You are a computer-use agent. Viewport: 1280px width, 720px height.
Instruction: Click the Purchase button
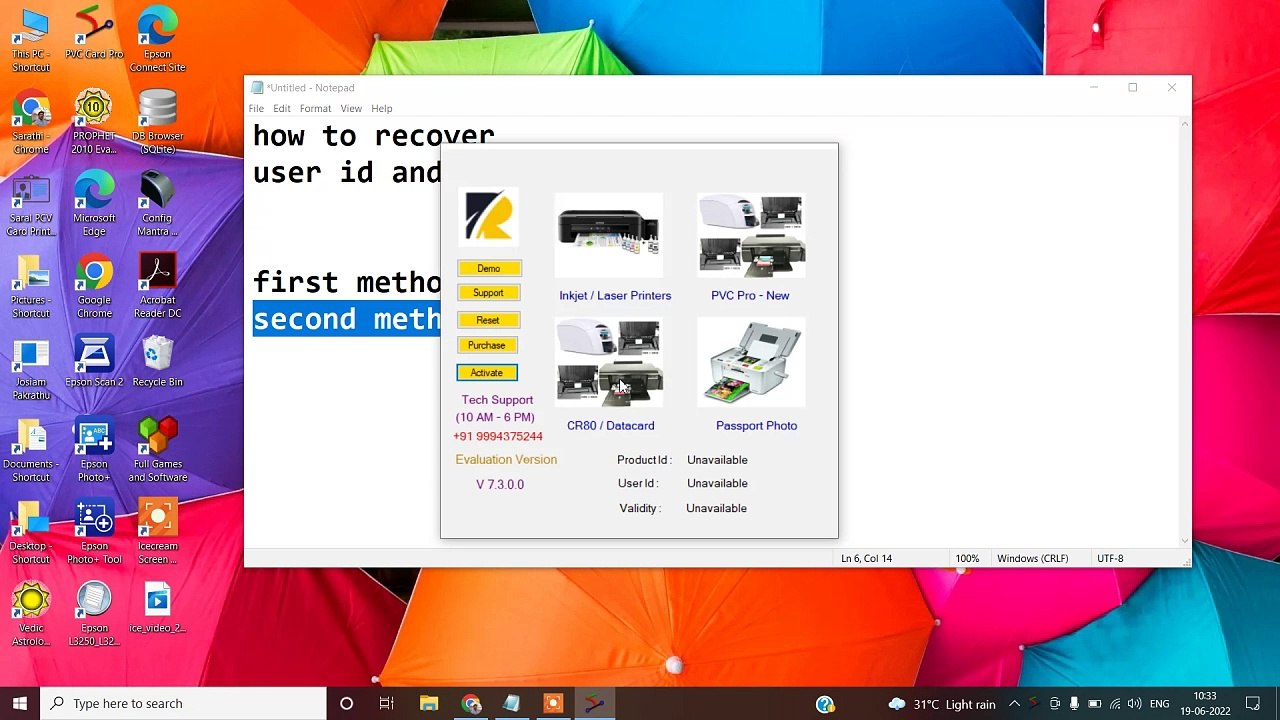click(x=487, y=345)
